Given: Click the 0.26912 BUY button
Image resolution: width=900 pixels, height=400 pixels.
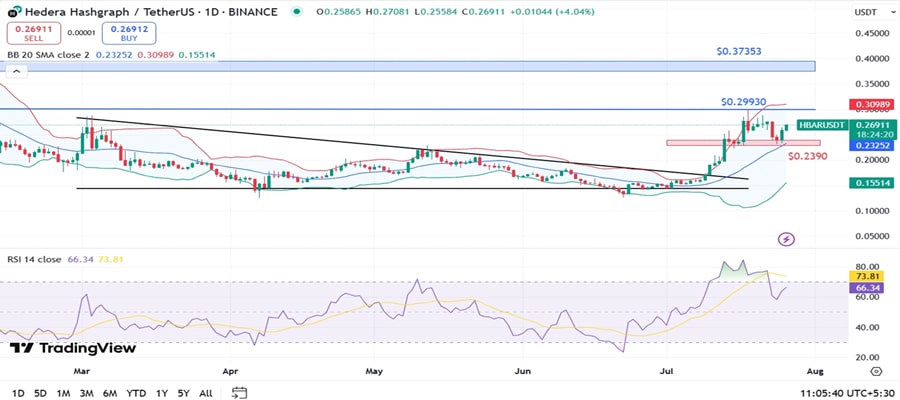Looking at the screenshot, I should pos(129,33).
